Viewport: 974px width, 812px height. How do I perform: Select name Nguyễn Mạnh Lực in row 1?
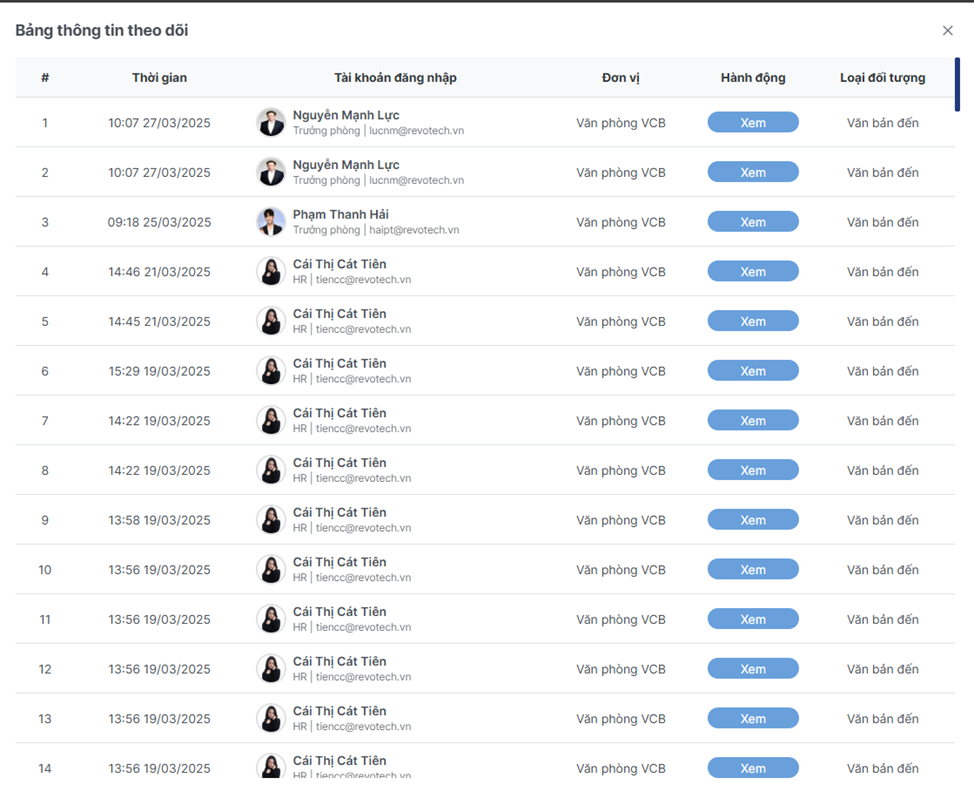pos(346,115)
